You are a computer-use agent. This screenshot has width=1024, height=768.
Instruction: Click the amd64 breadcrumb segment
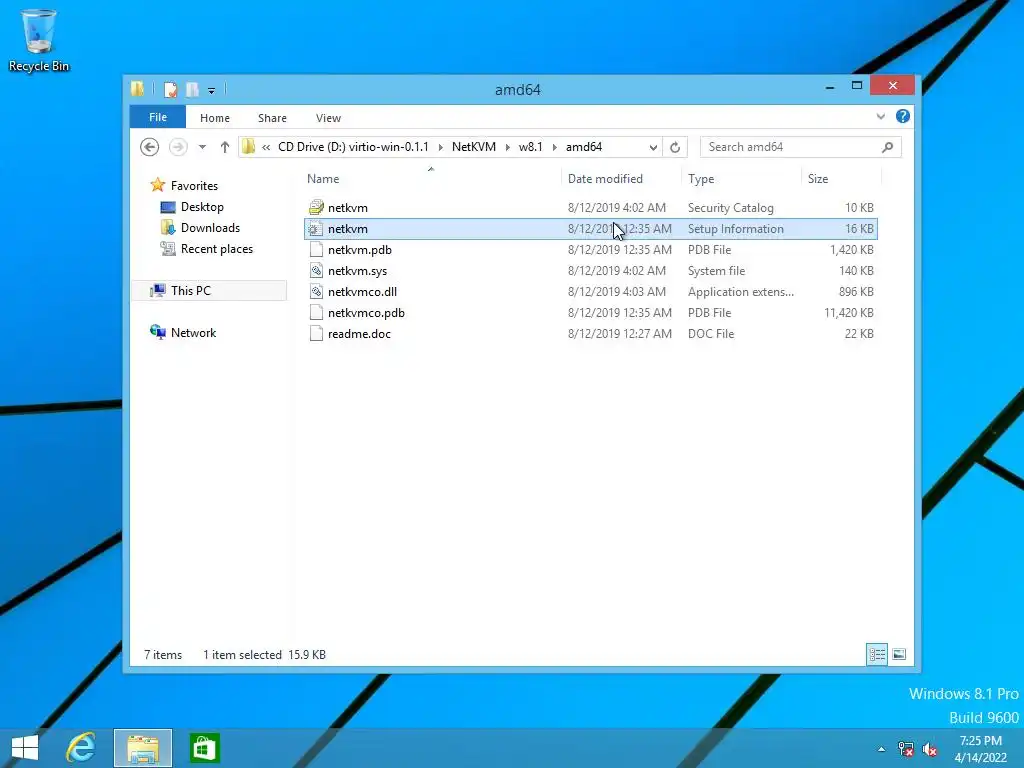(x=584, y=147)
